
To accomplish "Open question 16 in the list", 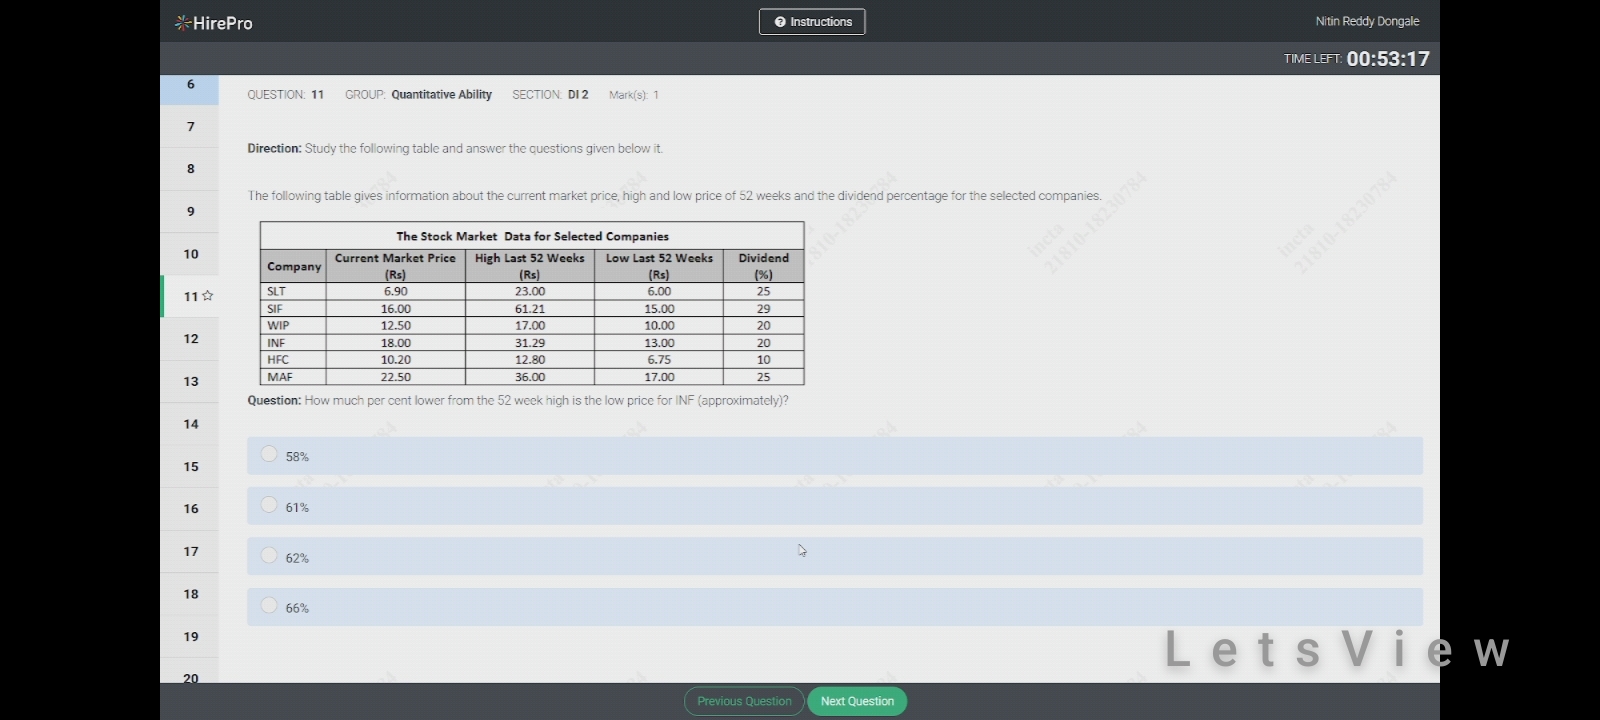I will [190, 509].
